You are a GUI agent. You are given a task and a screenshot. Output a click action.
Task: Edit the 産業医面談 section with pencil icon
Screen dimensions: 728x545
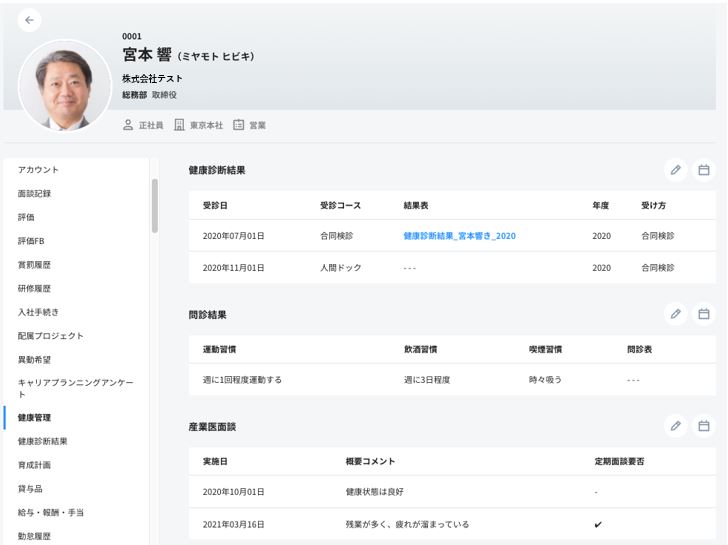coord(676,426)
